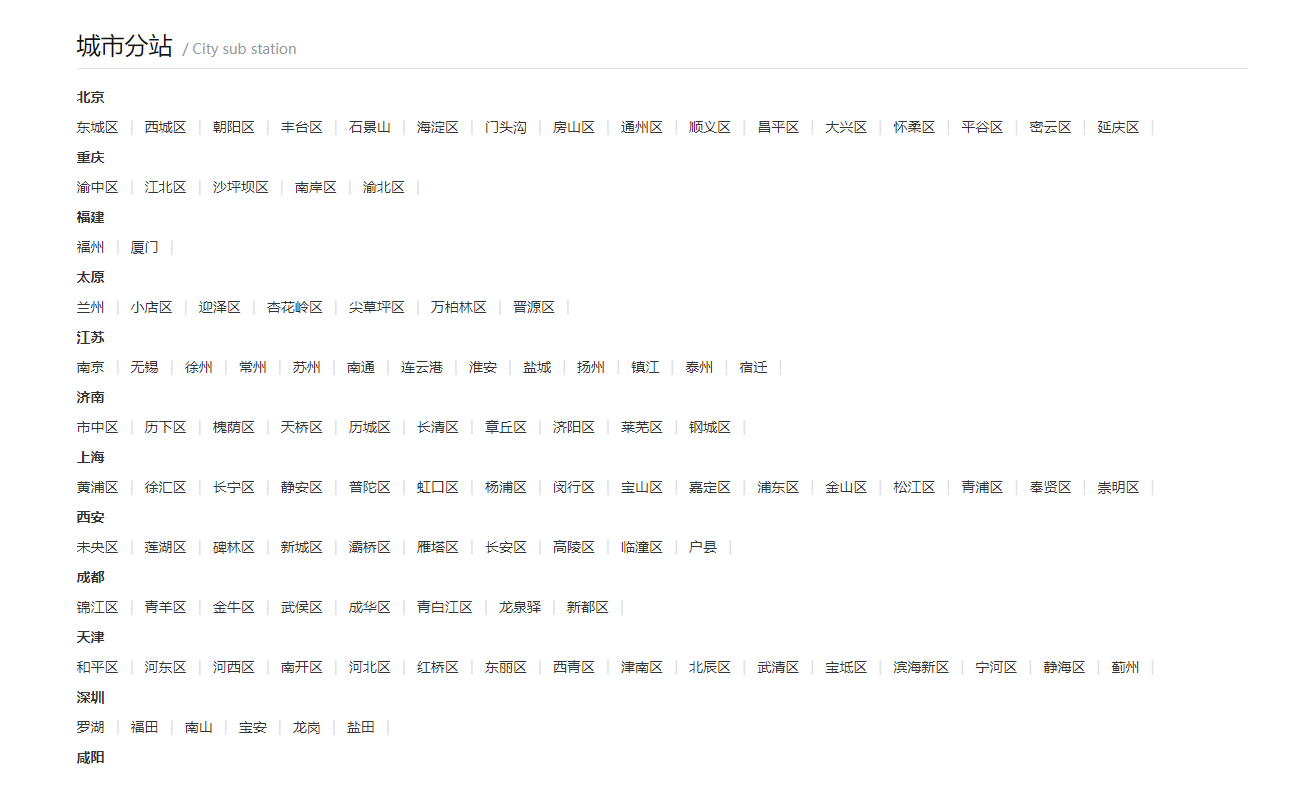Viewport: 1302px width, 788px height.
Task: Open 渝中区 under 重庆
Action: 97,187
